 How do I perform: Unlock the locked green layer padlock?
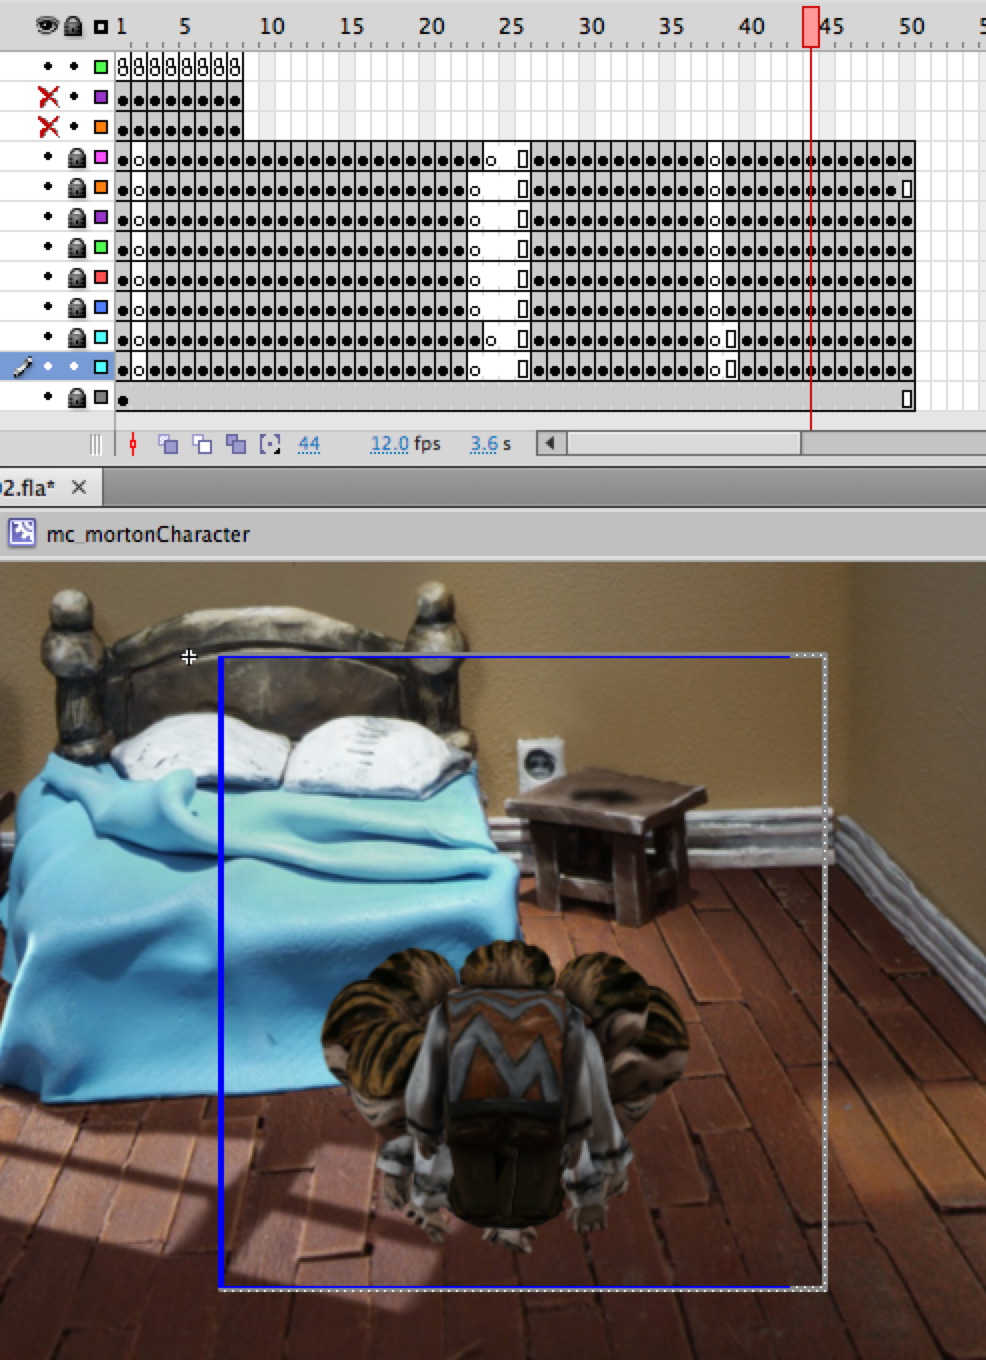75,248
